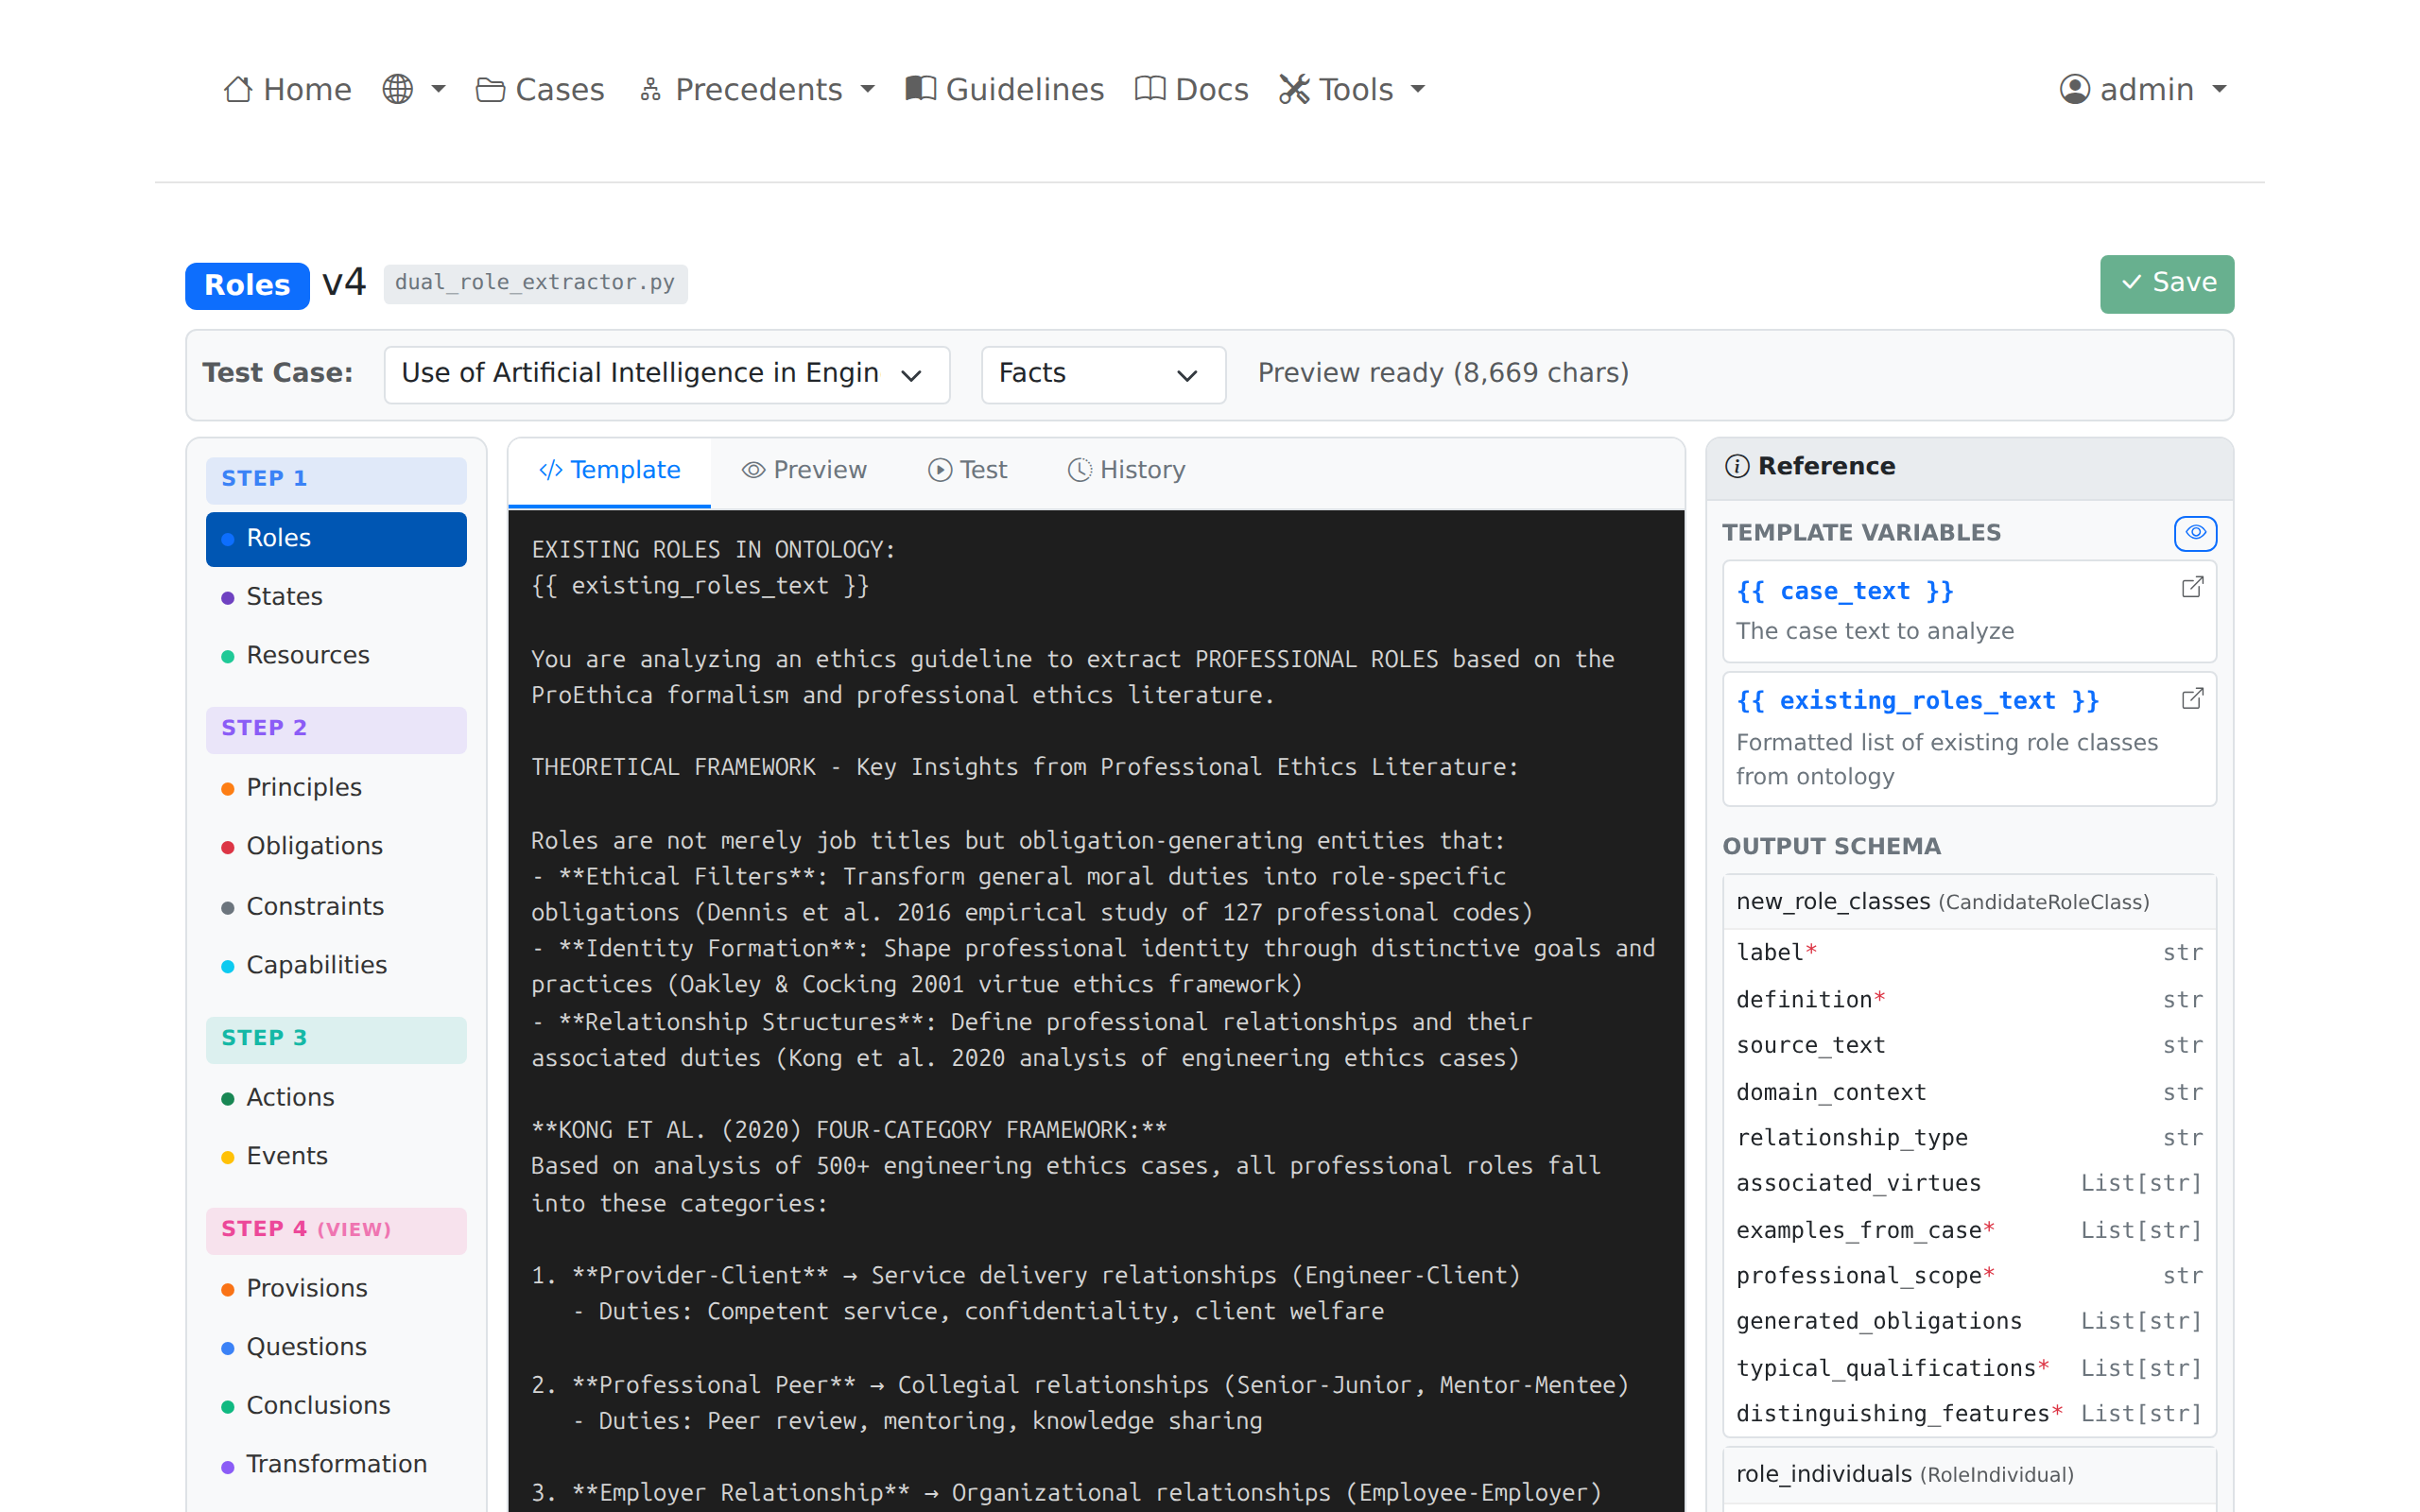Click the clock icon on History tab
Viewport: 2420px width, 1512px height.
pos(1080,470)
